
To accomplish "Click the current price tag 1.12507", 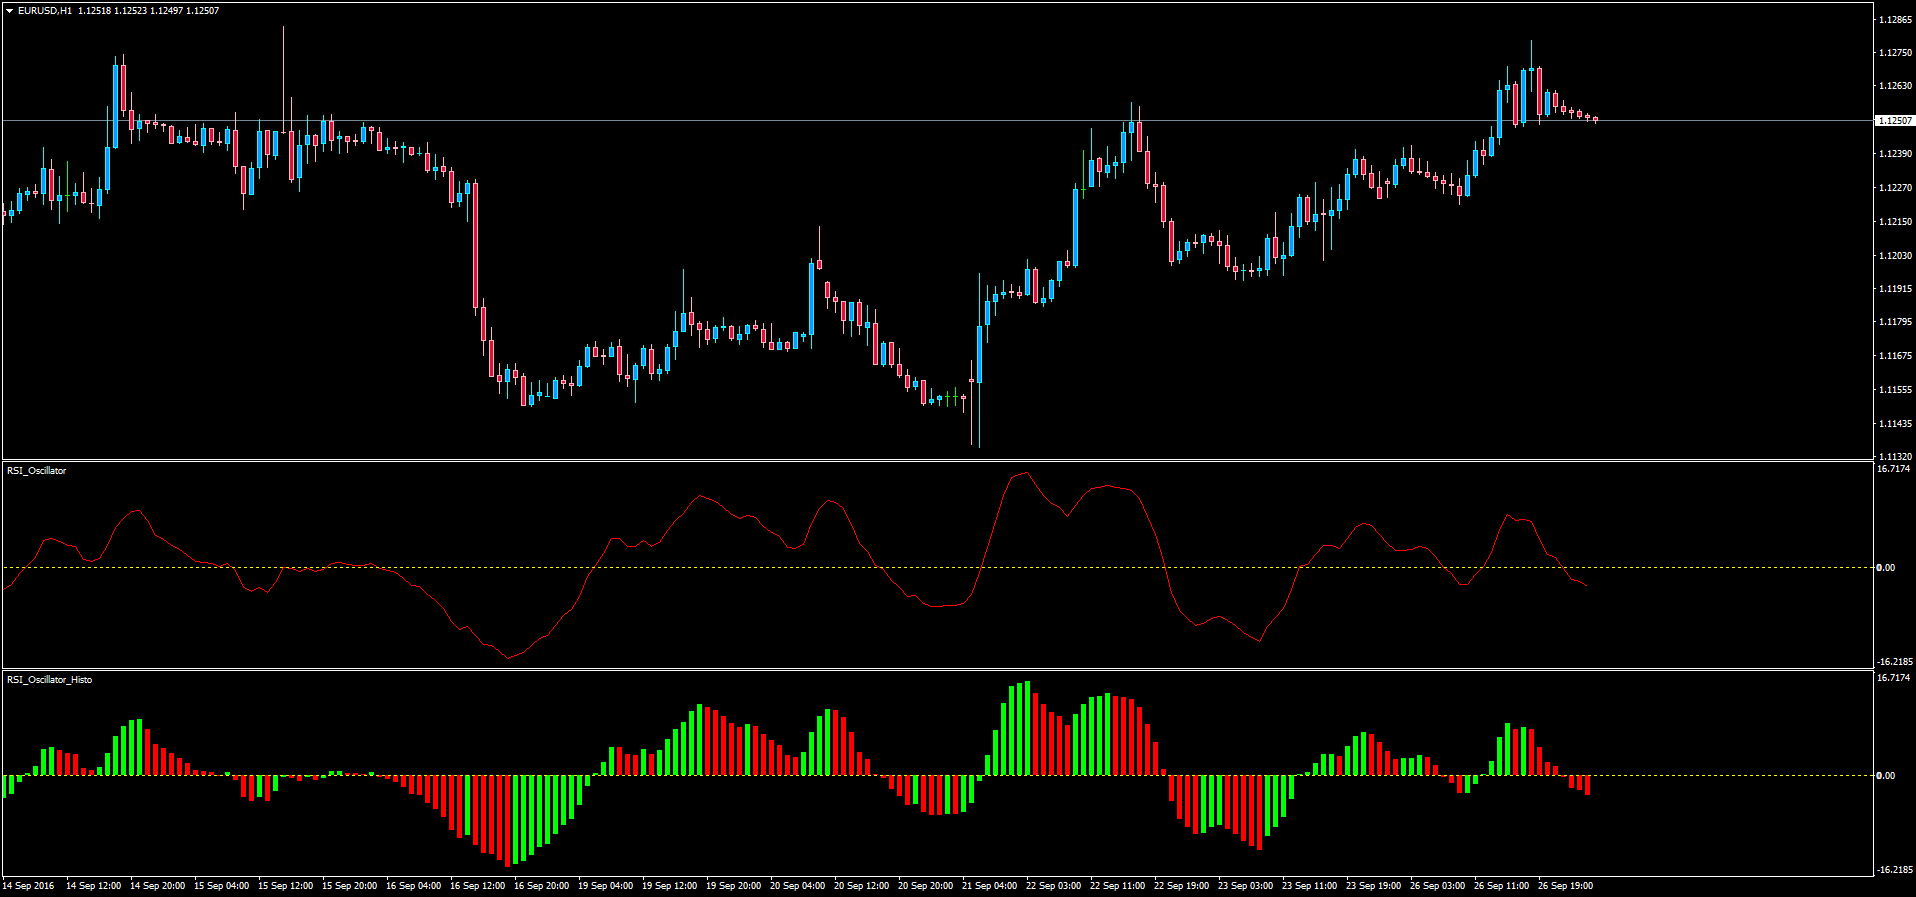I will click(x=1894, y=120).
